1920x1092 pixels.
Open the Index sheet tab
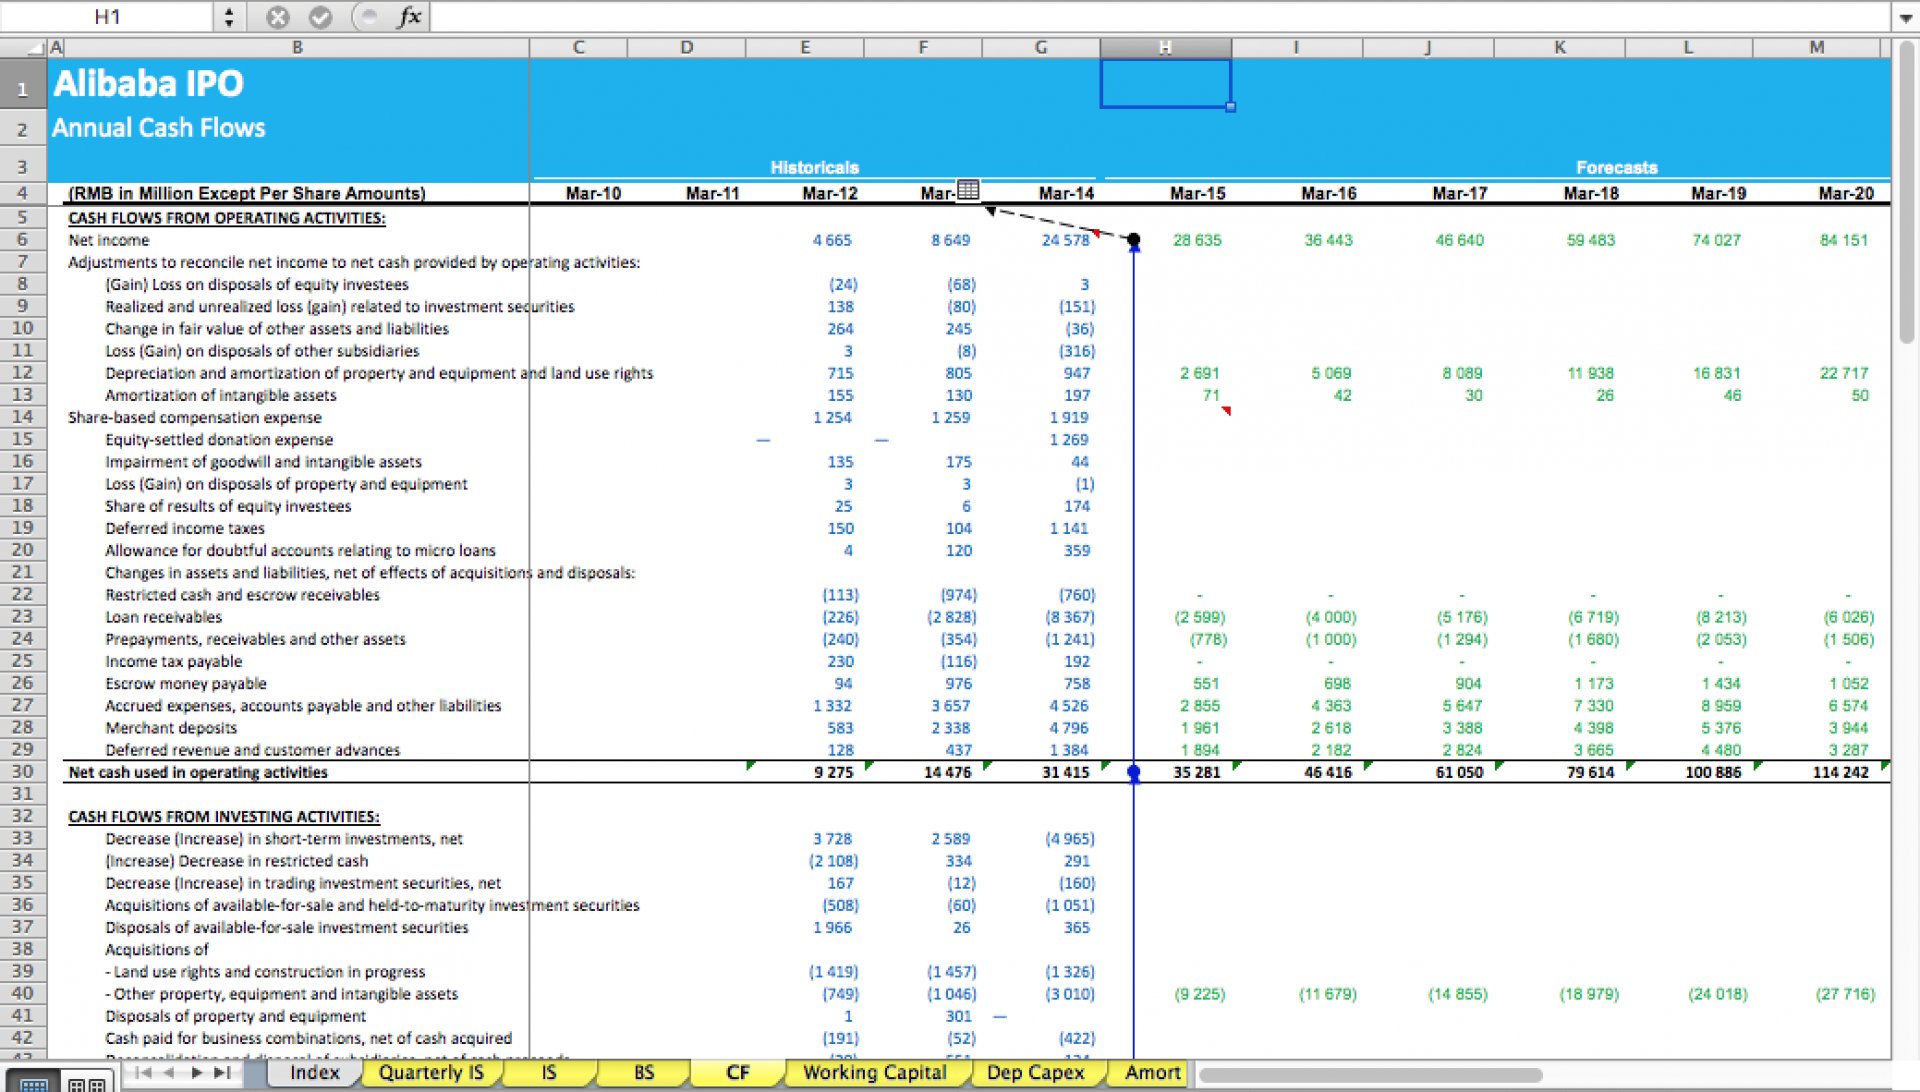(x=314, y=1072)
